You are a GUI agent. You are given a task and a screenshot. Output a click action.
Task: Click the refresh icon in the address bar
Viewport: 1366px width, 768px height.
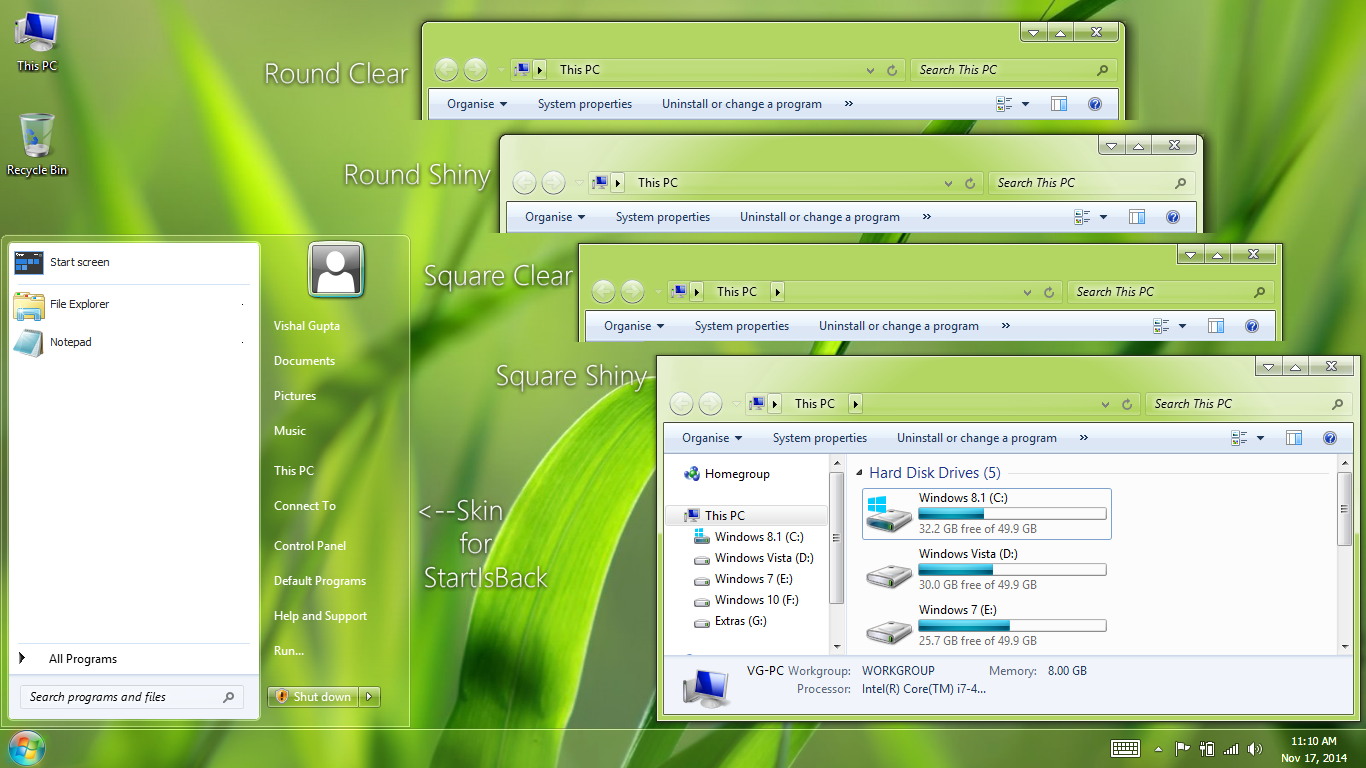point(1125,404)
